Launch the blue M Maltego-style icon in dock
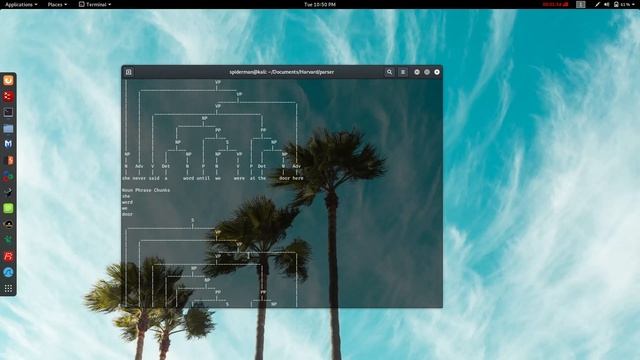The height and width of the screenshot is (360, 640). coord(8,144)
